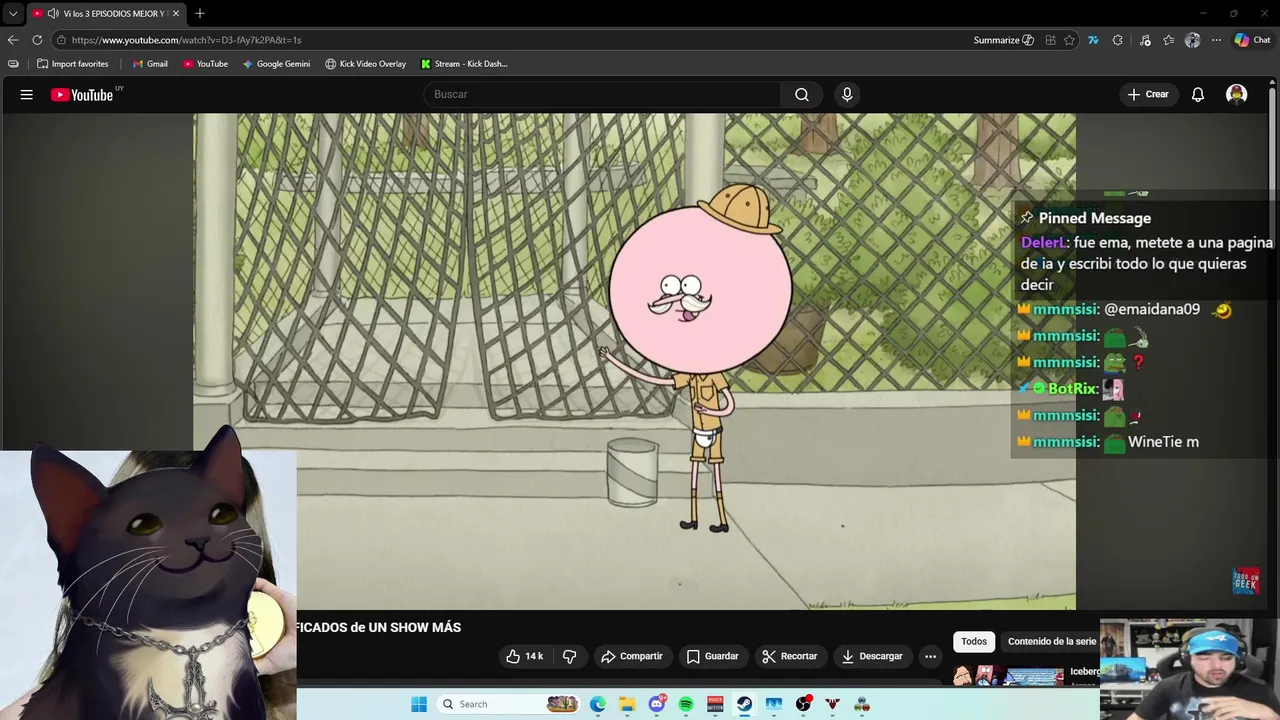Select the Contenido de la serie chip
The width and height of the screenshot is (1280, 720).
coord(1052,641)
